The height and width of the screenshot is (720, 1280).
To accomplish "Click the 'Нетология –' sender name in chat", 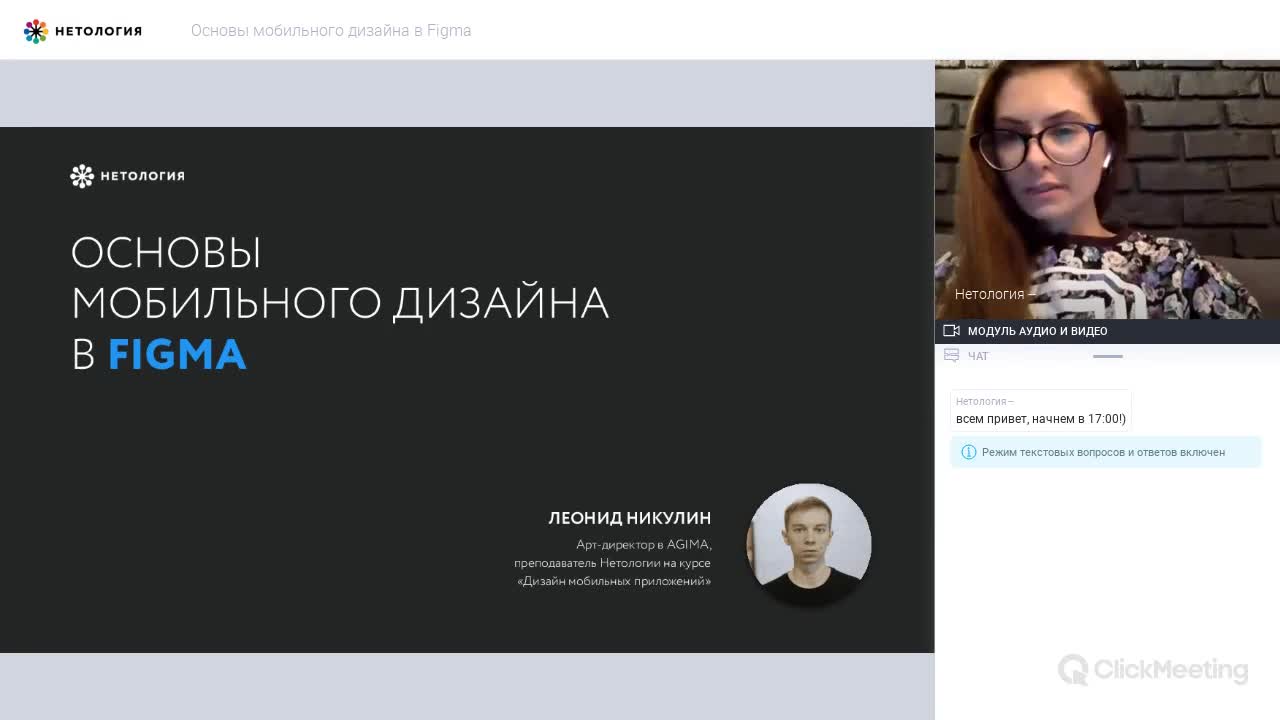I will 985,401.
